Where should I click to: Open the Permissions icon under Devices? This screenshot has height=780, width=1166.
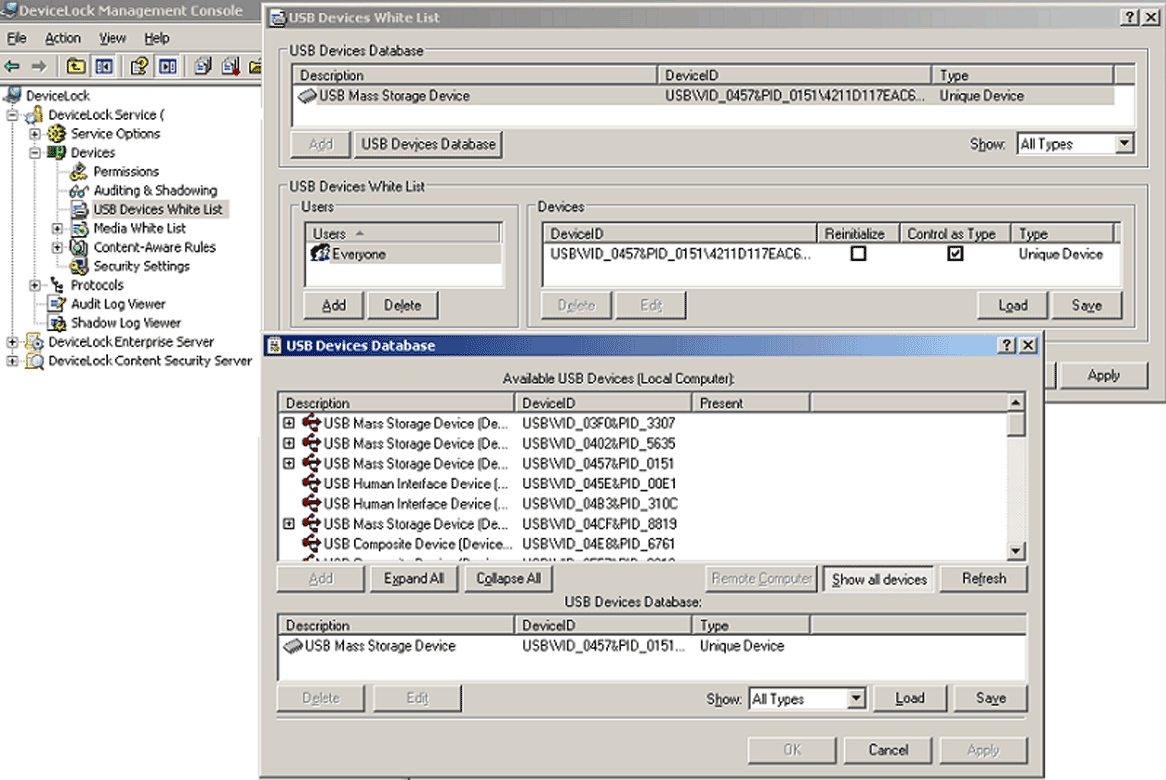pyautogui.click(x=79, y=172)
